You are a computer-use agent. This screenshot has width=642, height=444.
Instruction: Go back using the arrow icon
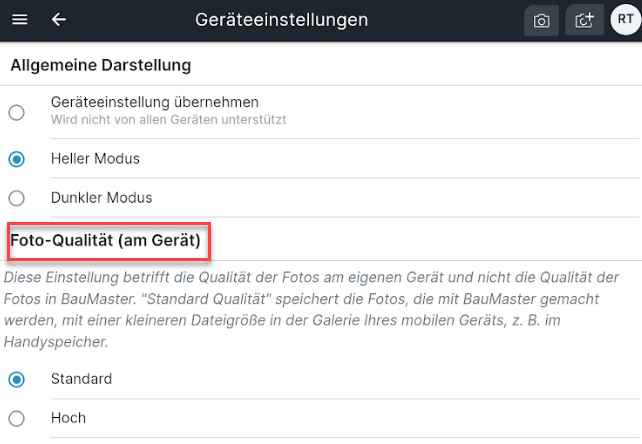point(59,19)
